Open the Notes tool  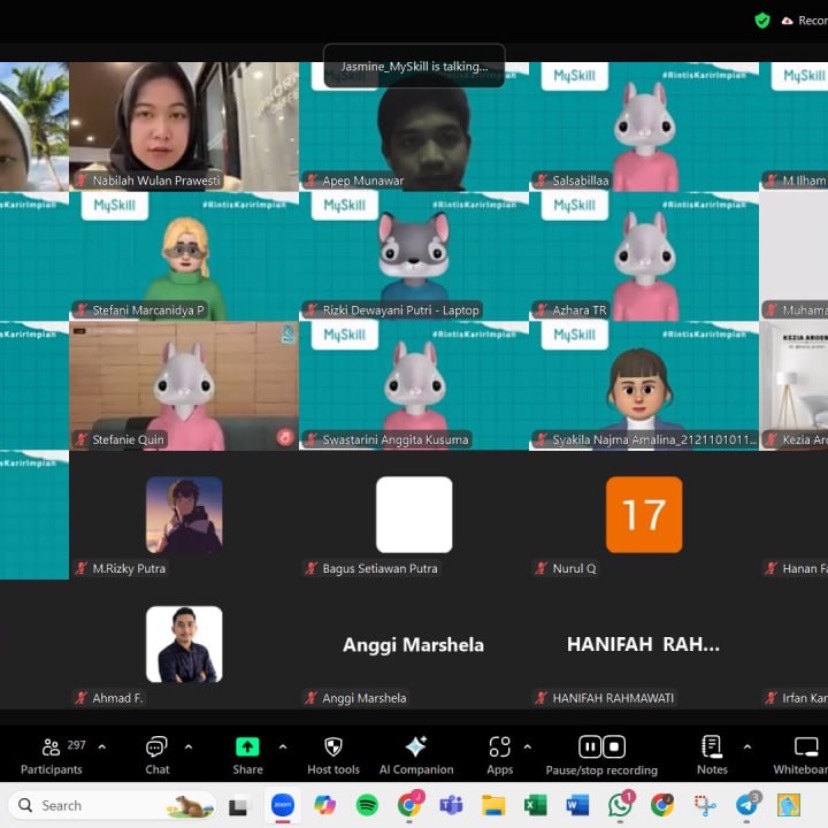point(712,755)
